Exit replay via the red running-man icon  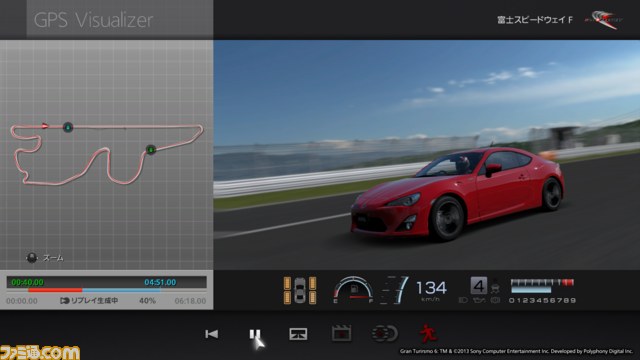coord(428,333)
